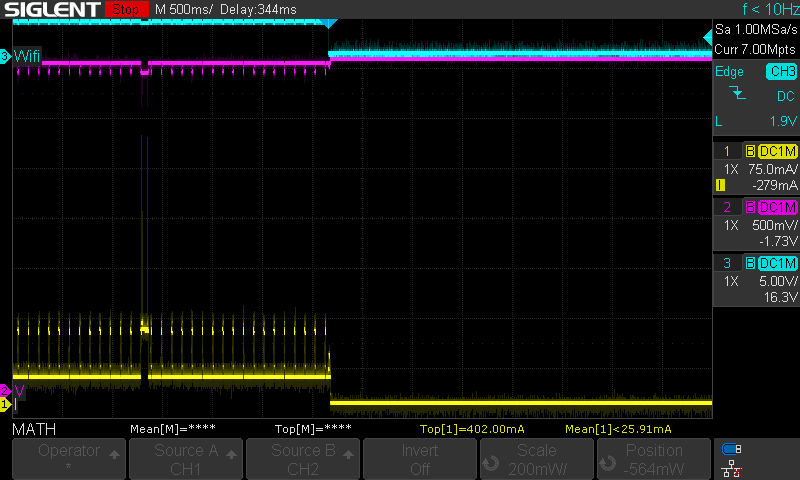Click the trigger delay position marker triangle
The image size is (800, 480).
tap(329, 23)
